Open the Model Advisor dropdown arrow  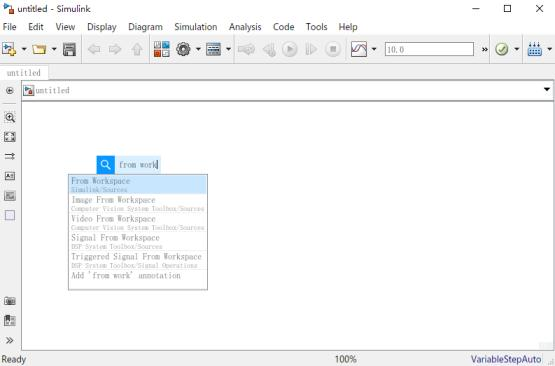pos(517,49)
